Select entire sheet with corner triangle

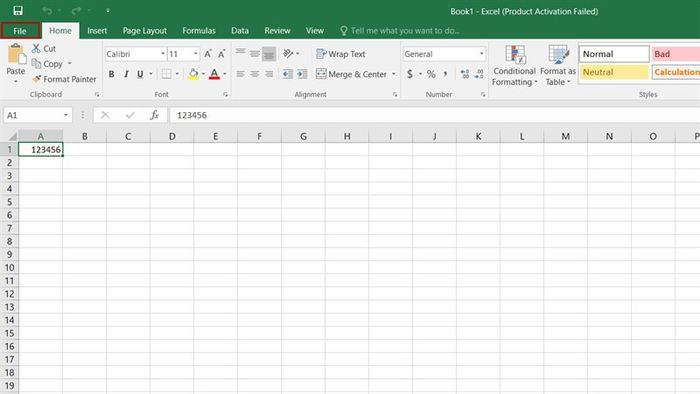(x=13, y=136)
